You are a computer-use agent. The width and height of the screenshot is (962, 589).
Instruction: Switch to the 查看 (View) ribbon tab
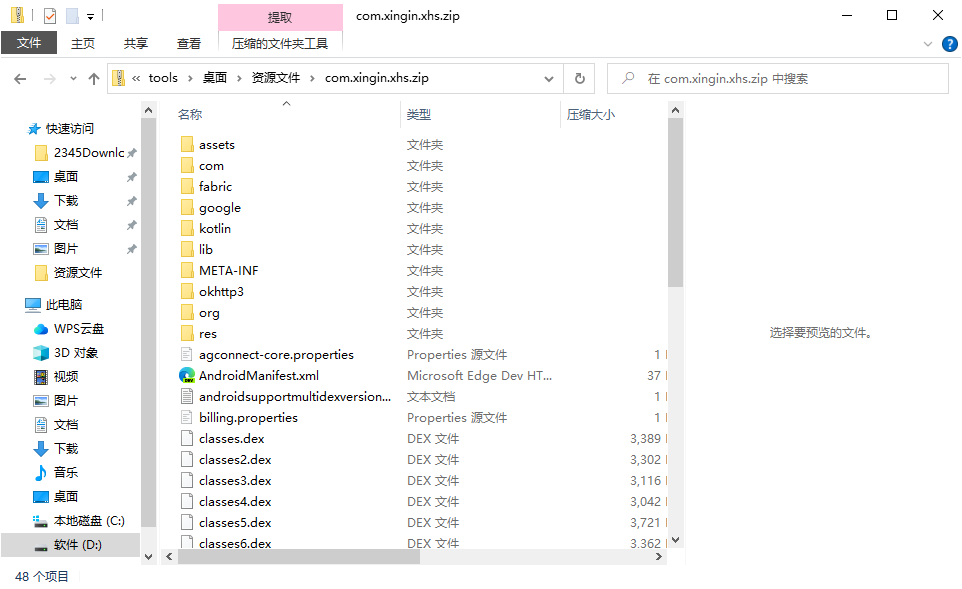192,43
